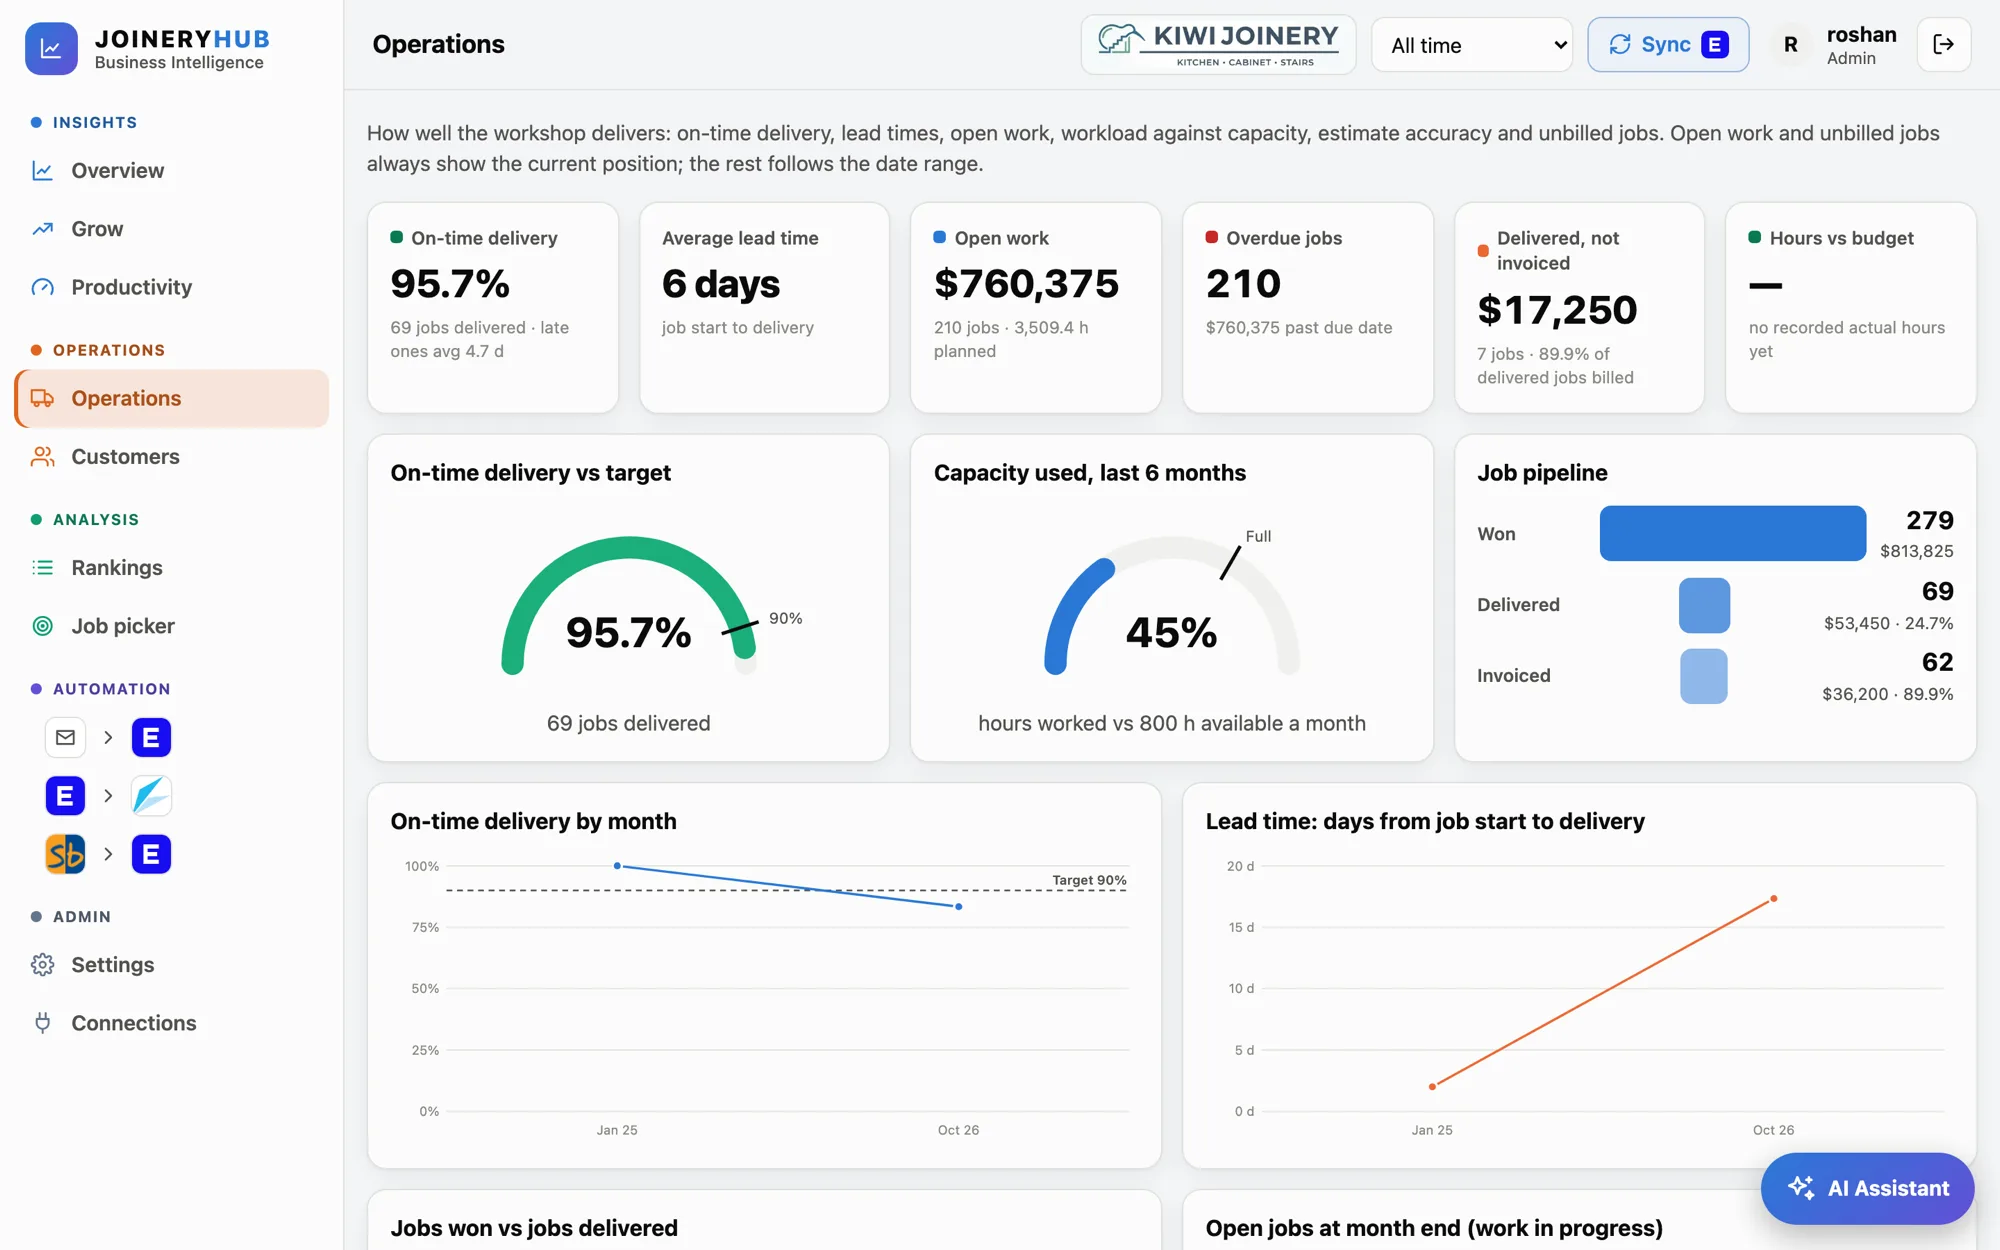The width and height of the screenshot is (2000, 1250).
Task: Open the Connections page
Action: [x=172, y=1023]
